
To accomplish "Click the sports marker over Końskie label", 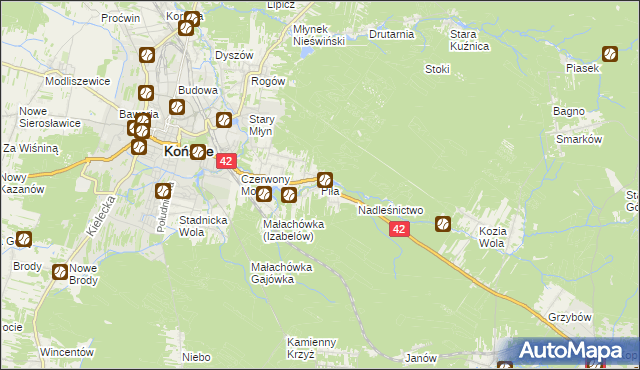I will [198, 152].
